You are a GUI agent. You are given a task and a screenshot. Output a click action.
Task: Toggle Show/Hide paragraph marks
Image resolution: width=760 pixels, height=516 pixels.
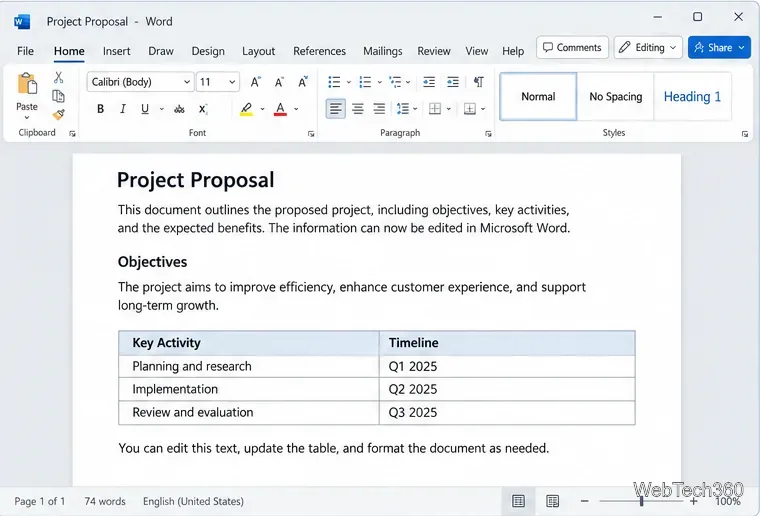point(479,82)
